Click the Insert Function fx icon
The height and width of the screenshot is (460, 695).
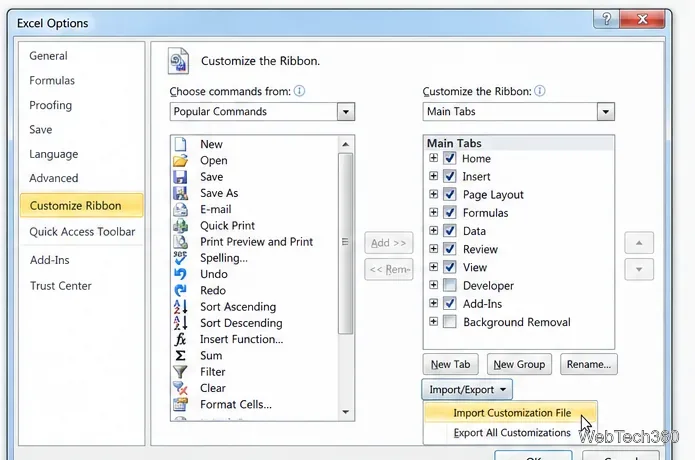(180, 339)
